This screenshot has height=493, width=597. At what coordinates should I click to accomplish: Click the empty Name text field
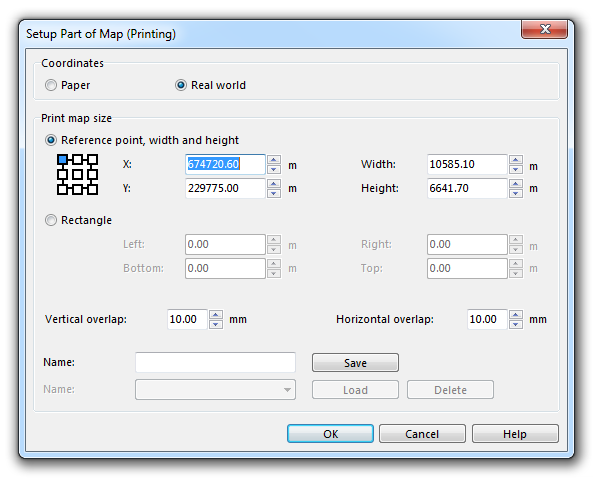click(215, 362)
